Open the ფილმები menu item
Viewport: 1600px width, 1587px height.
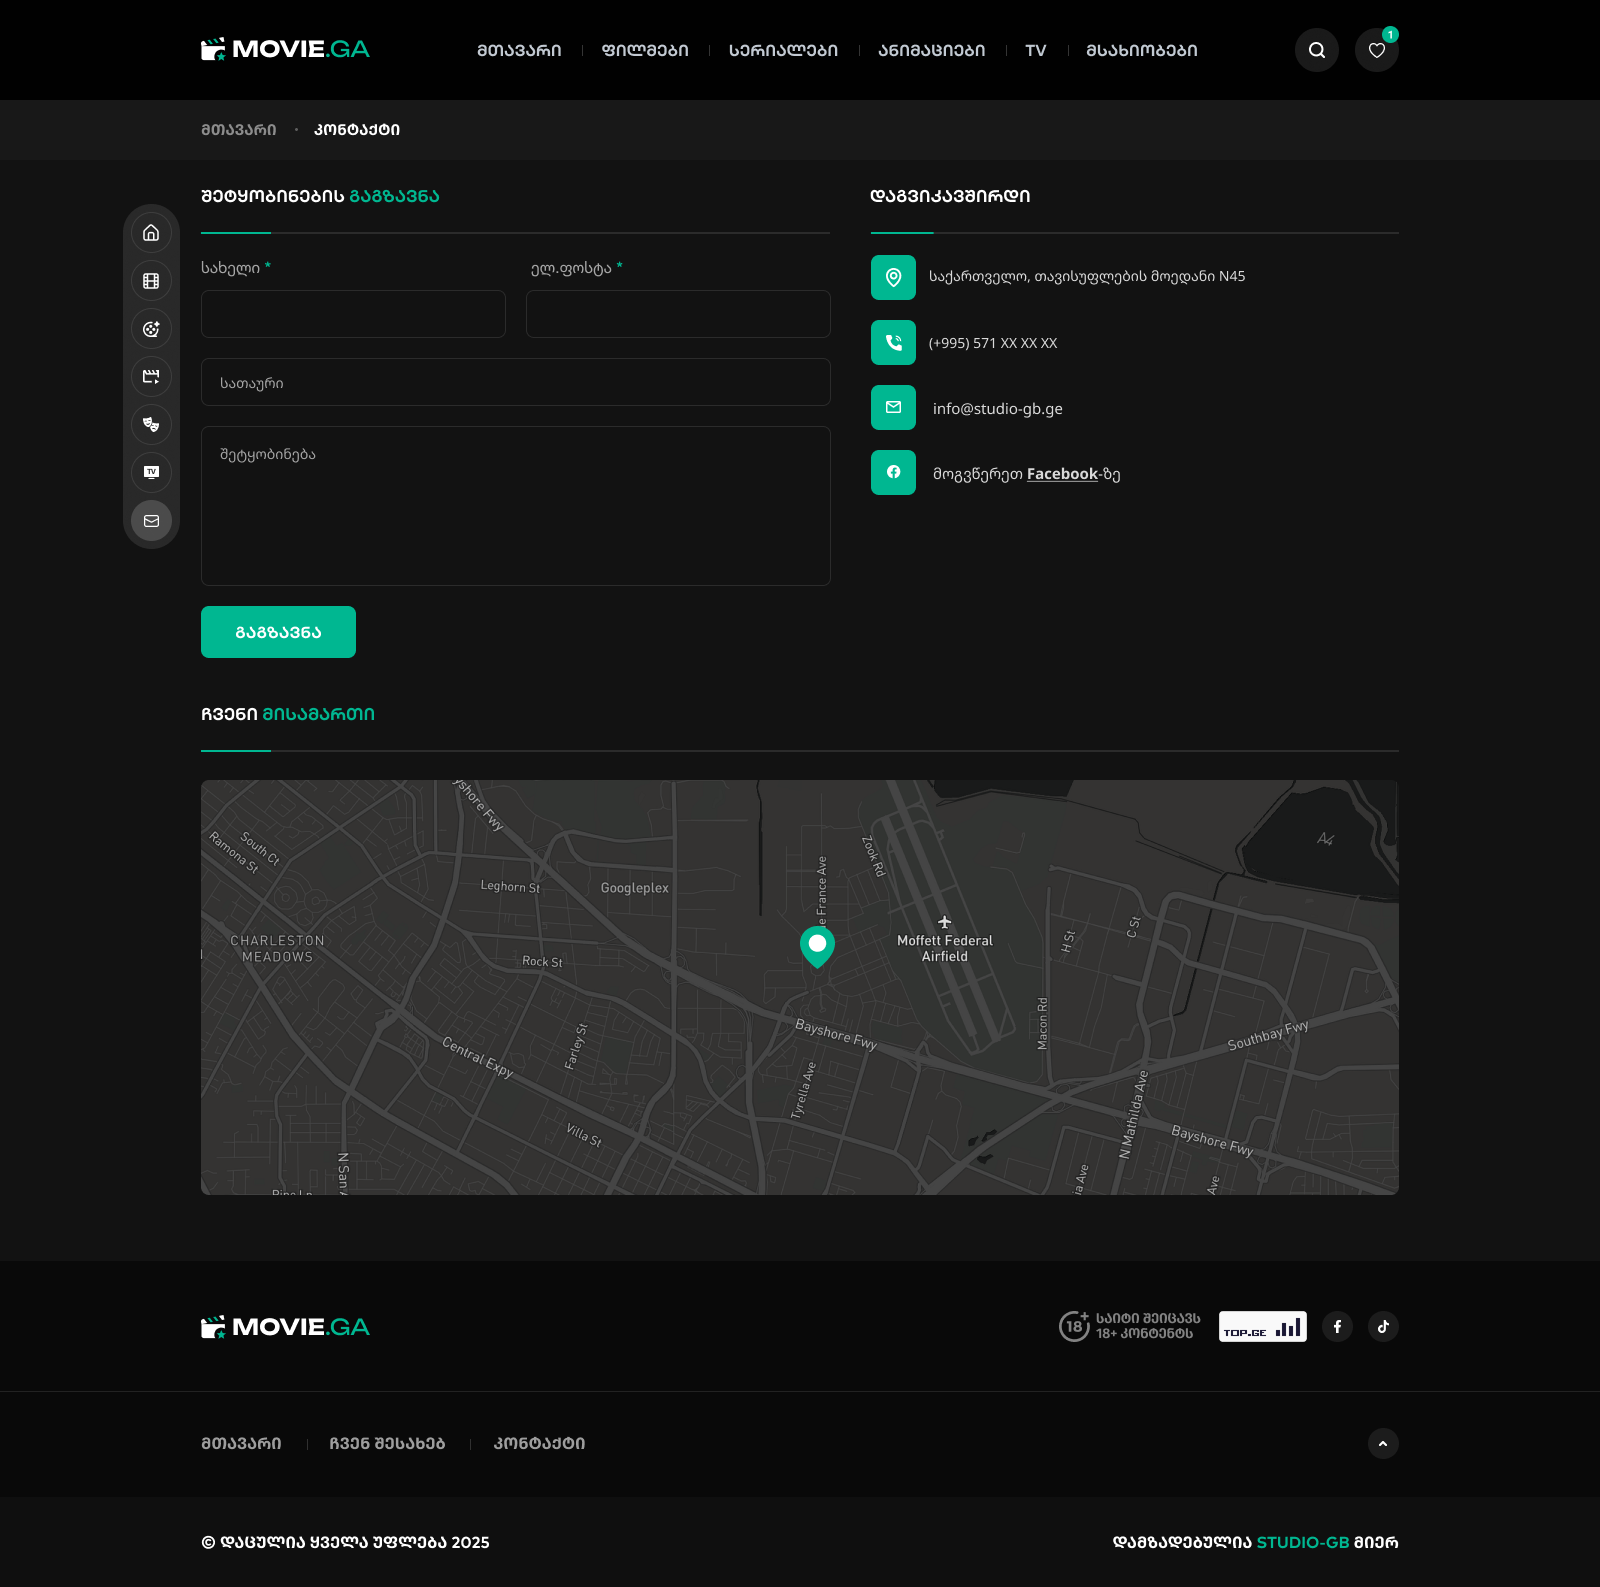coord(645,50)
